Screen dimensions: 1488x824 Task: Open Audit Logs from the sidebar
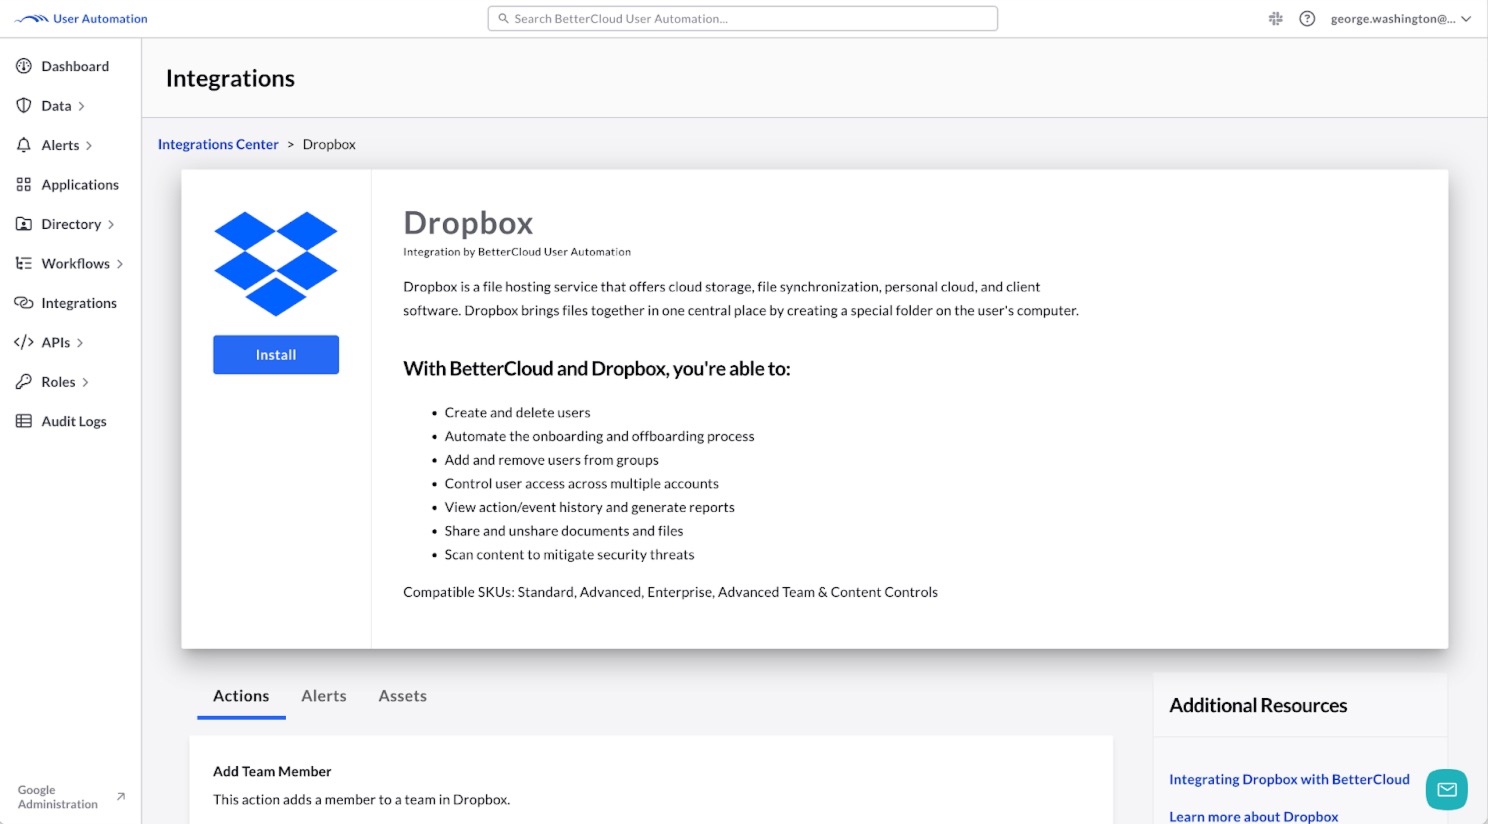click(x=74, y=421)
